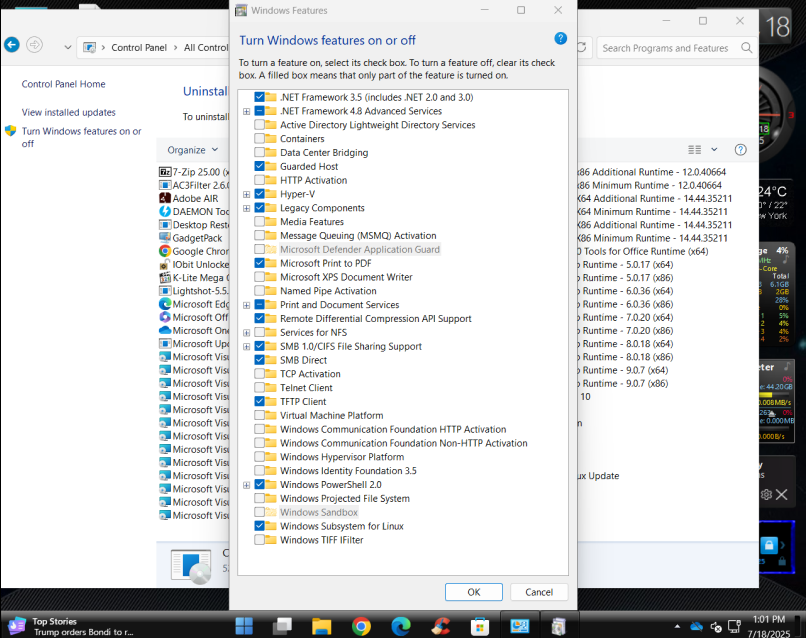
Task: Open Microsoft Store from the taskbar
Action: tap(480, 626)
